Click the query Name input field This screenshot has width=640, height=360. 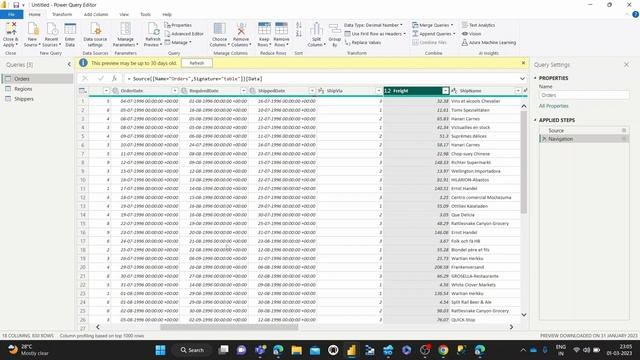click(x=584, y=95)
